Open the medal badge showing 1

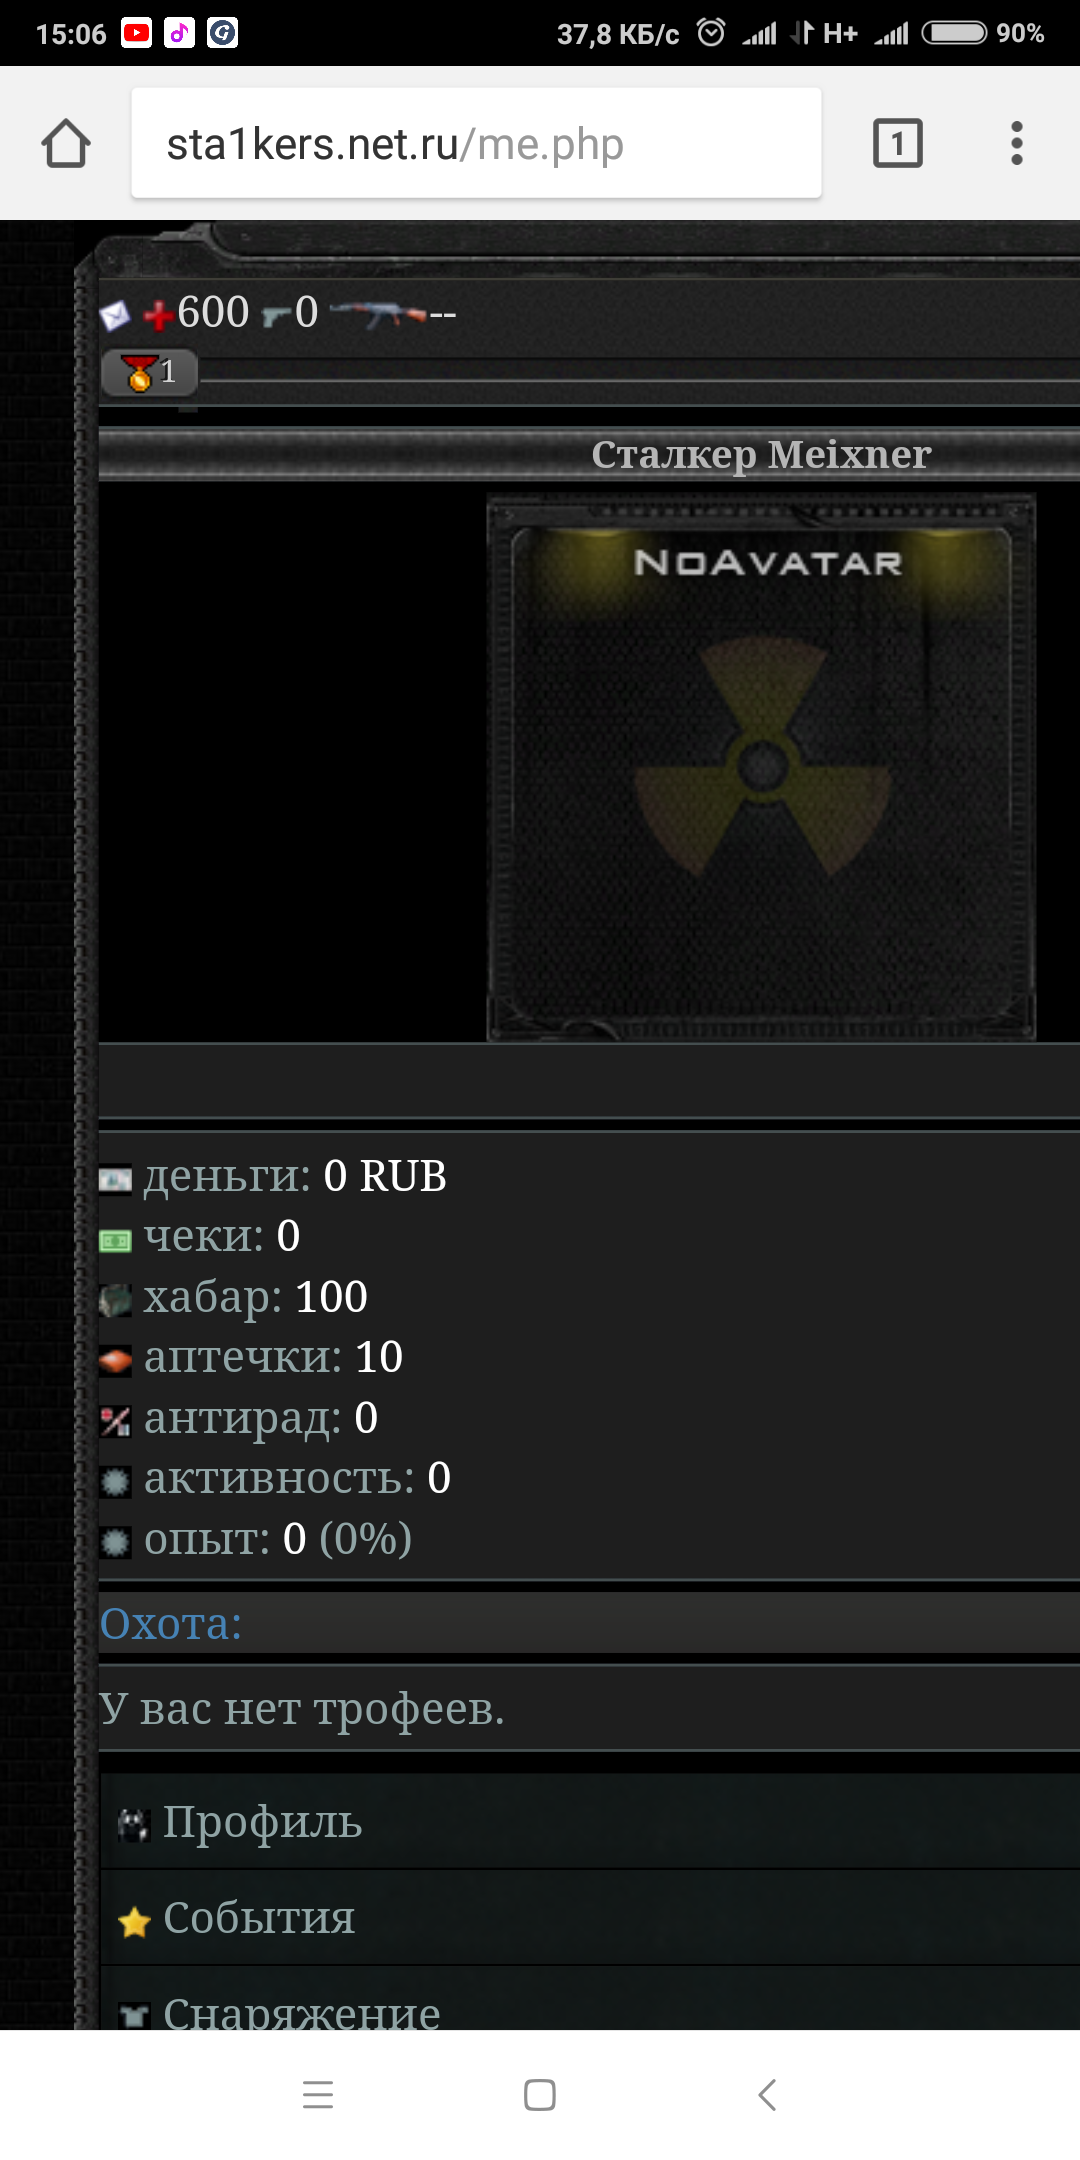149,372
